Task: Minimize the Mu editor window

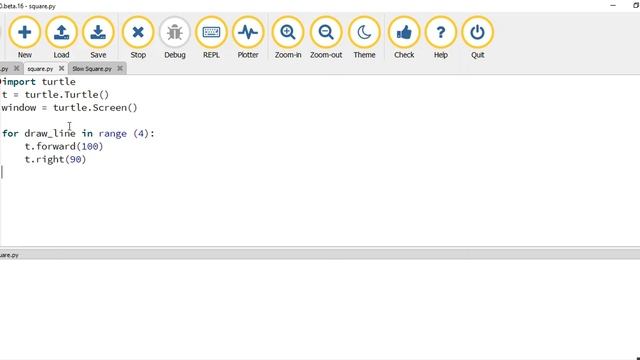Action: pos(613,6)
